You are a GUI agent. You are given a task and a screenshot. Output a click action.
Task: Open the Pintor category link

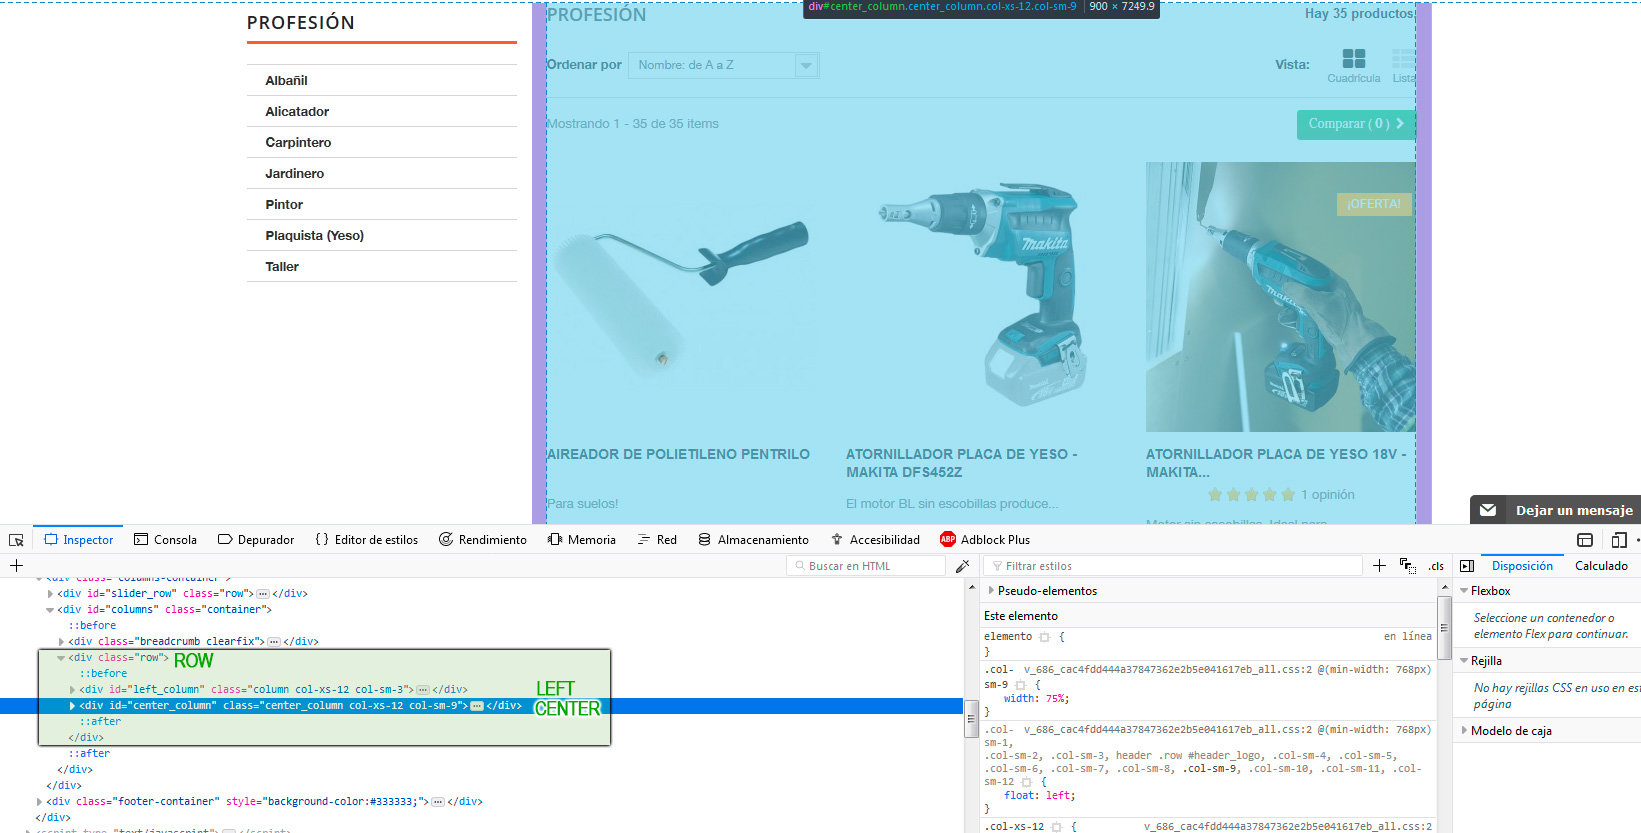(x=284, y=205)
